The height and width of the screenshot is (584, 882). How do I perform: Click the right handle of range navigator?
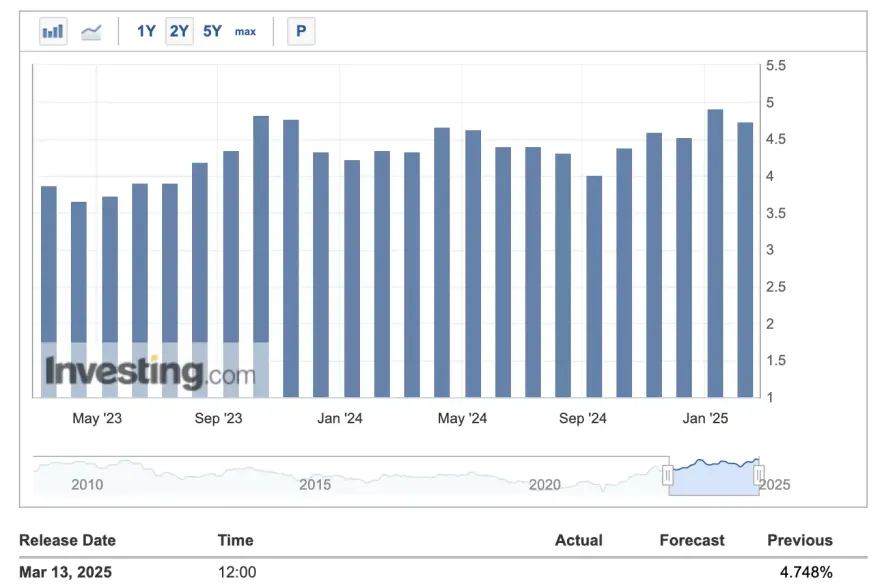pos(759,476)
